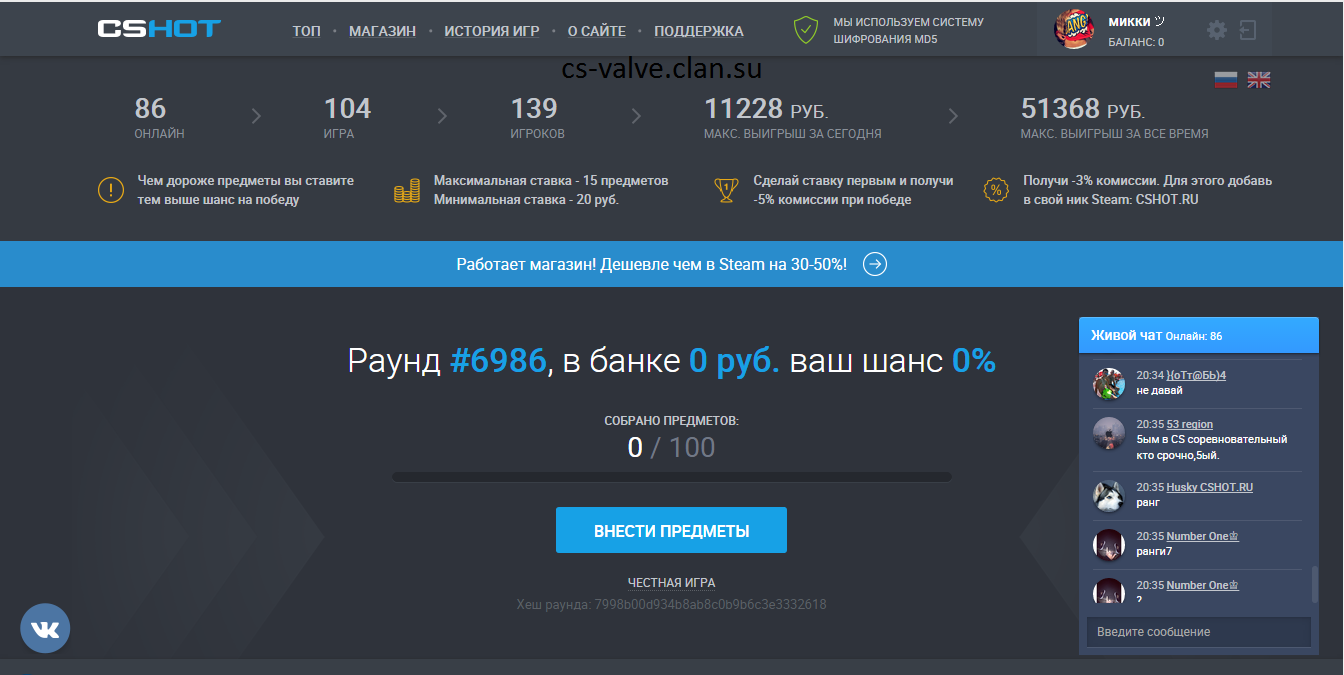Click the round number #6986
1344x675 pixels.
click(498, 361)
